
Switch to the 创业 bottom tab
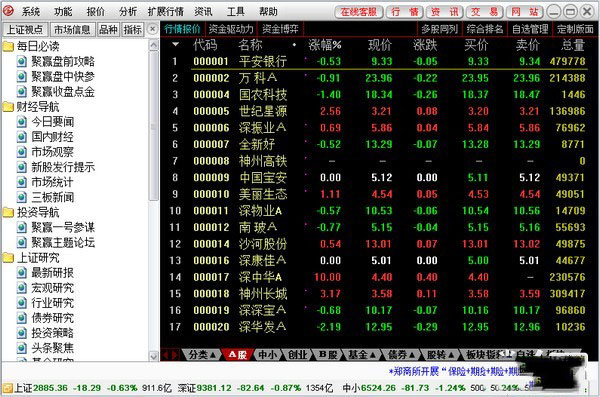coord(298,355)
